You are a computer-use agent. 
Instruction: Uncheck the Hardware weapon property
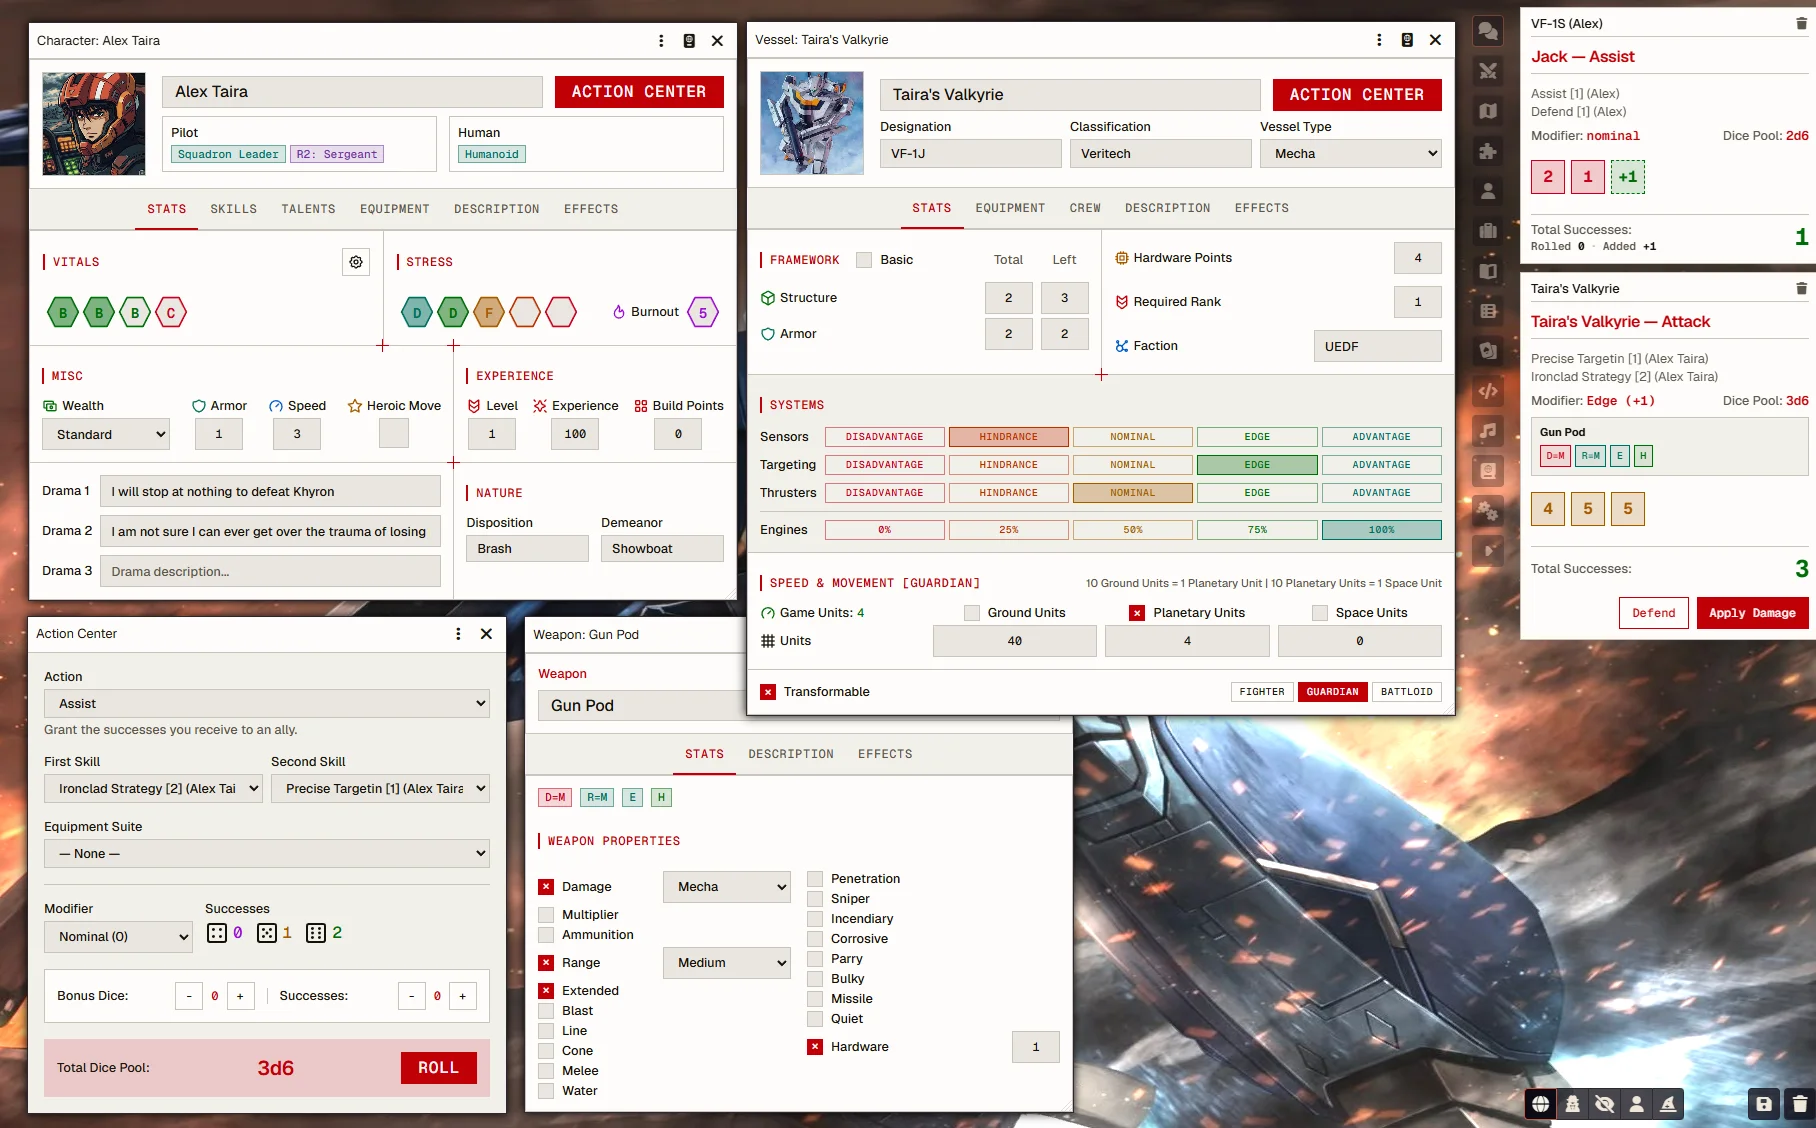click(815, 1047)
